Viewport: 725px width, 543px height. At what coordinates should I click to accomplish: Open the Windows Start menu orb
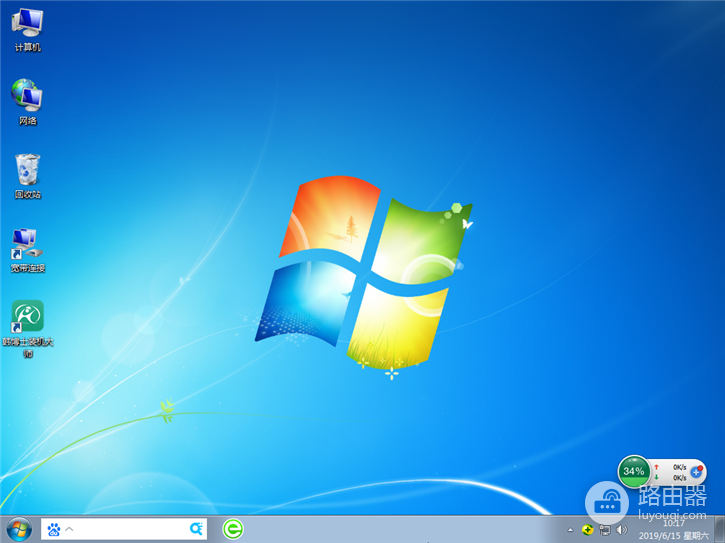pos(19,529)
